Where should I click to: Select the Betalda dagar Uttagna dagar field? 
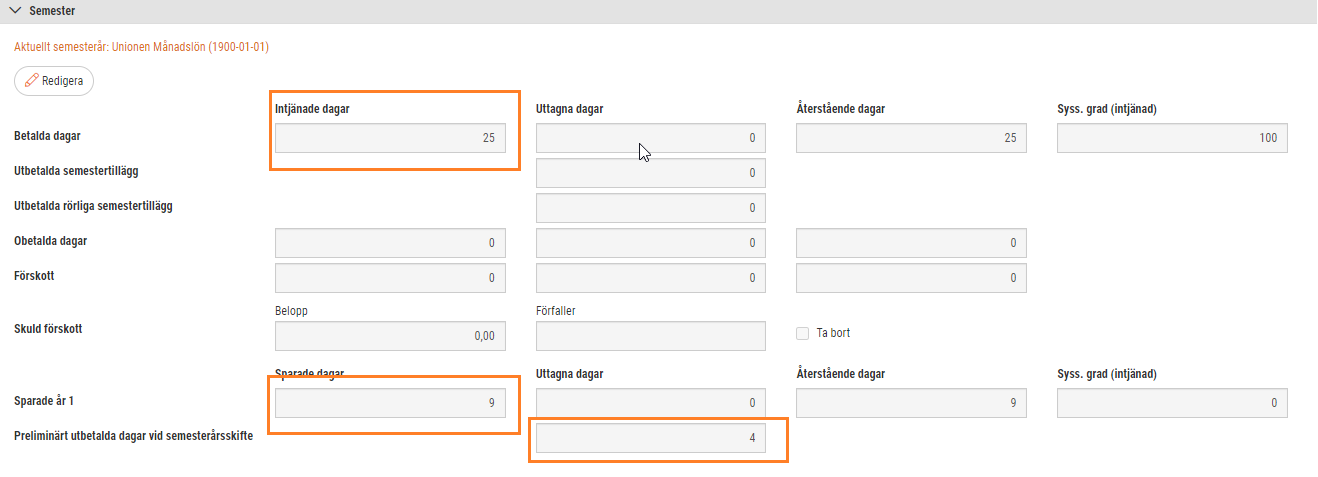pos(651,138)
